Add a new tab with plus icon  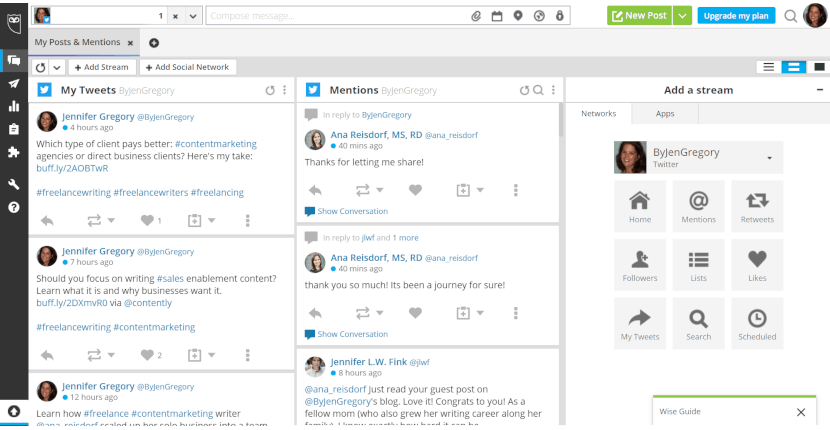point(154,43)
